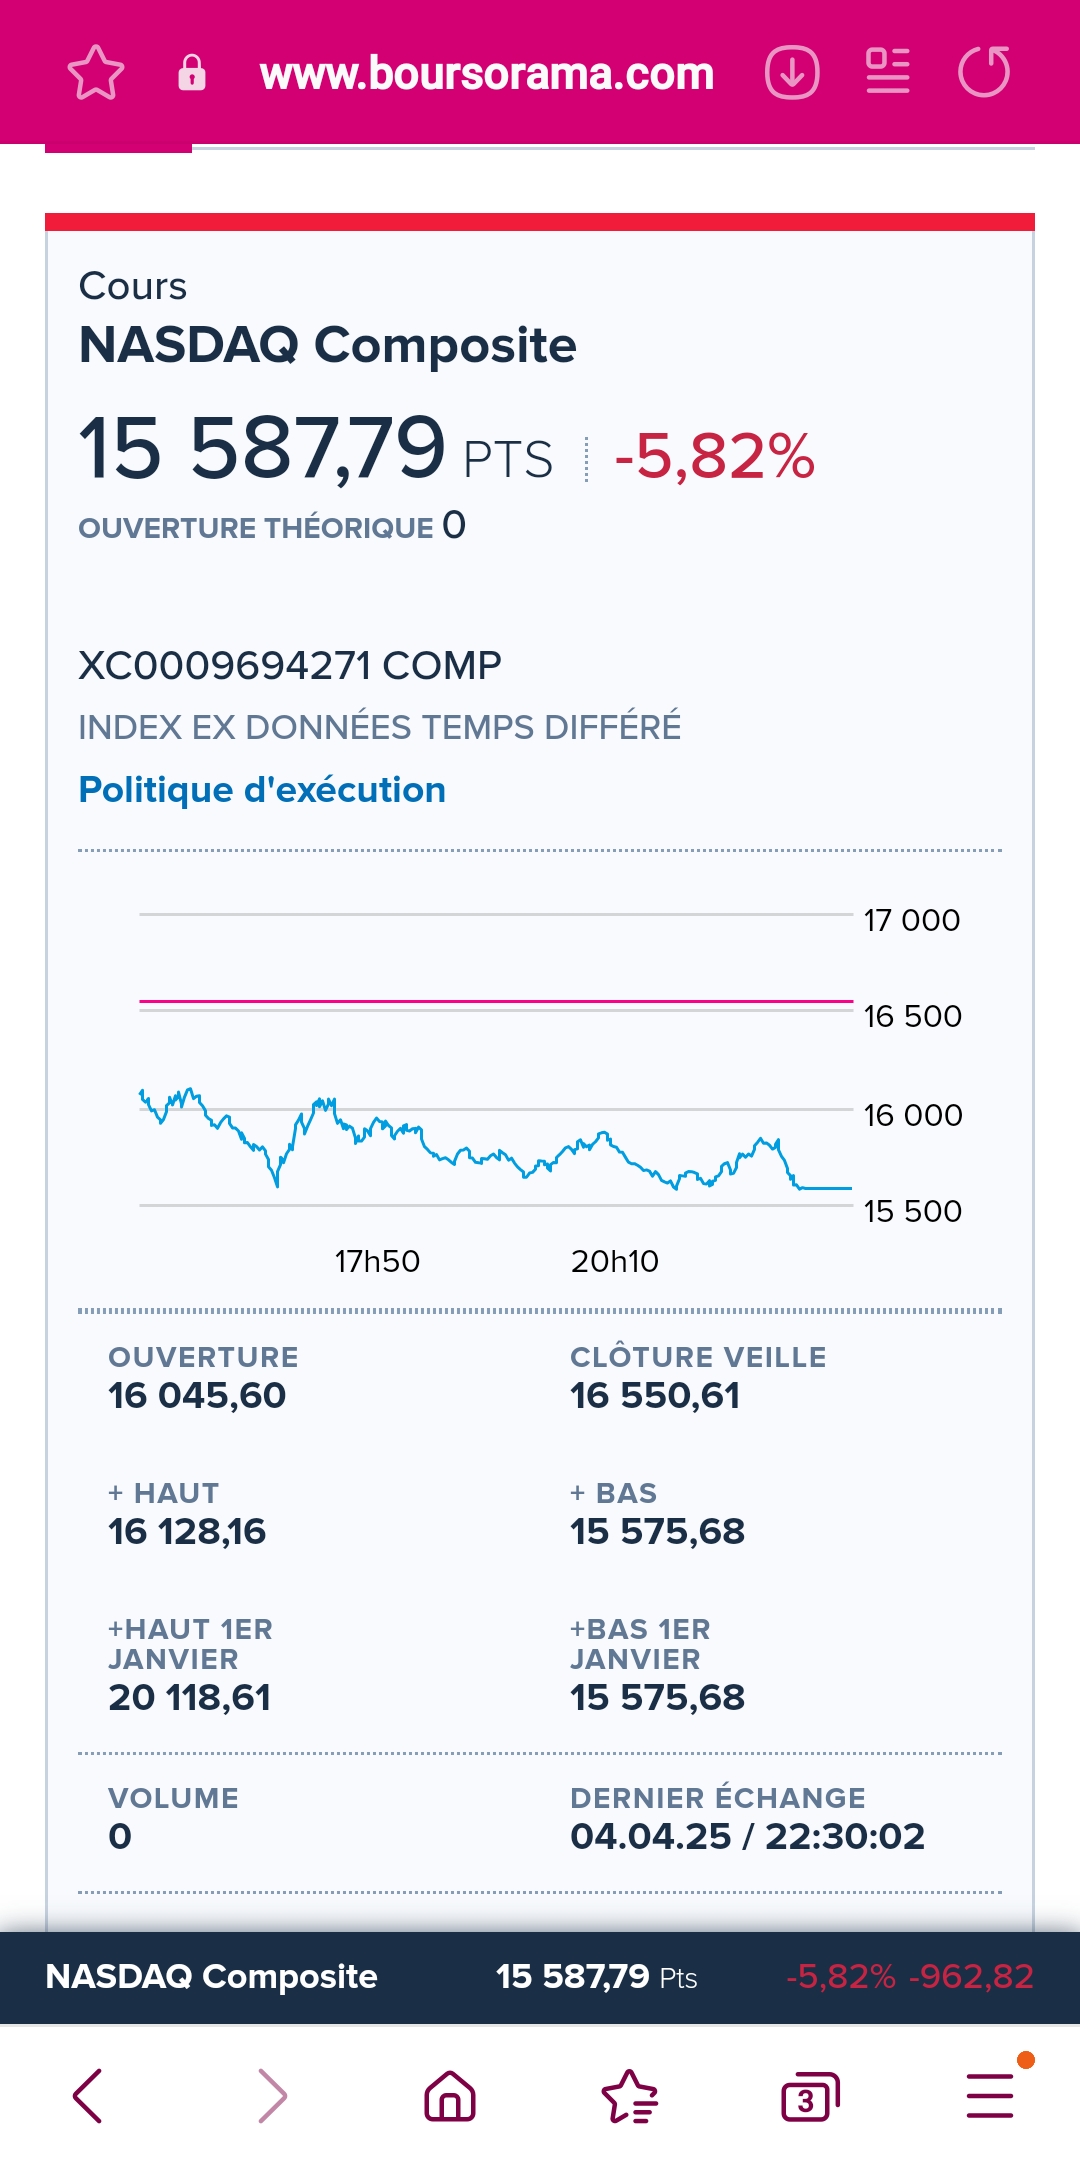Tap the 20h10 chart time label

[615, 1261]
